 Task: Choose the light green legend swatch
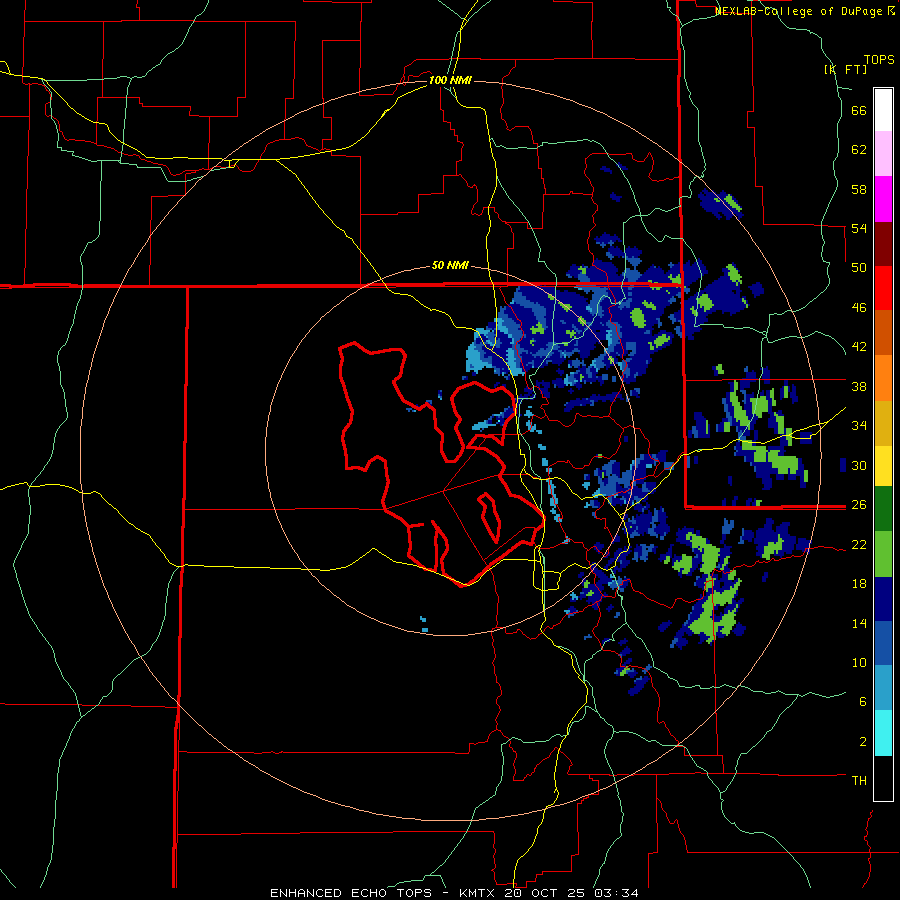(883, 554)
